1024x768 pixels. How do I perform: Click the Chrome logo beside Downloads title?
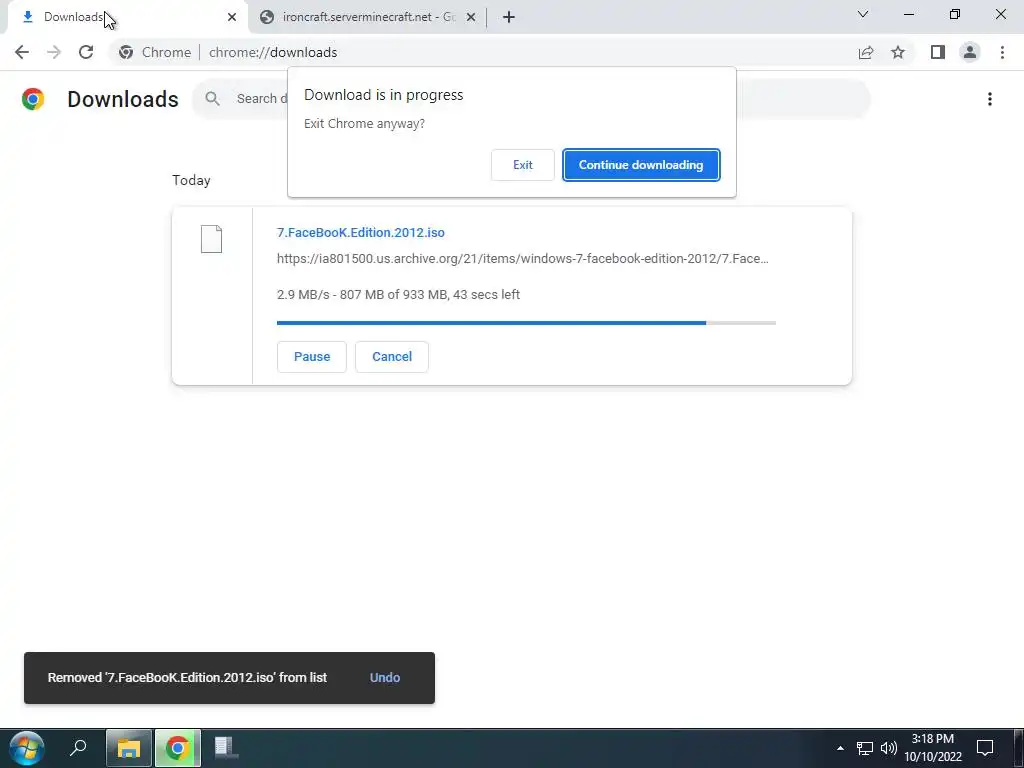pos(33,99)
